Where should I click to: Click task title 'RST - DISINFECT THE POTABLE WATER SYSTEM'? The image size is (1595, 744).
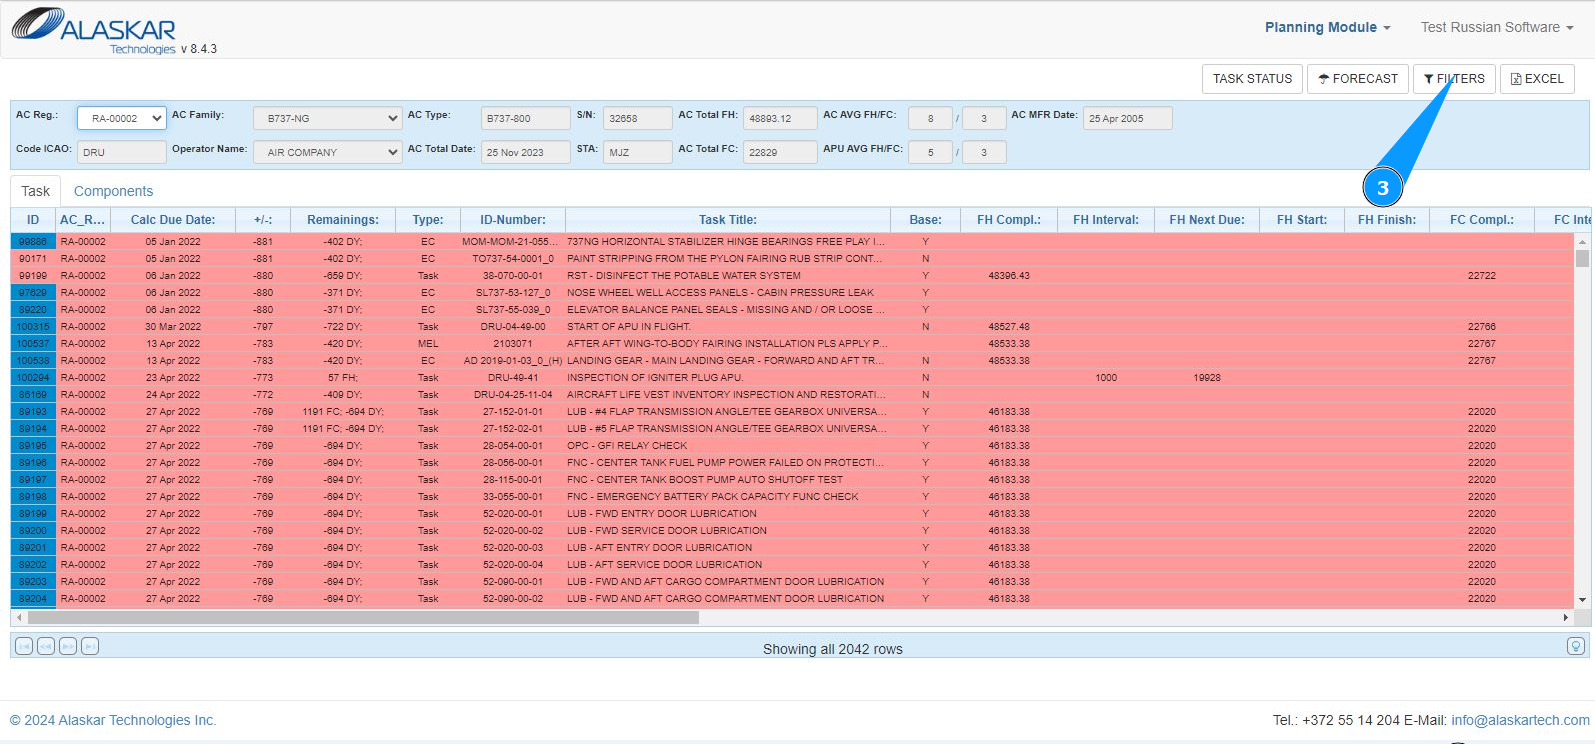[x=684, y=276]
